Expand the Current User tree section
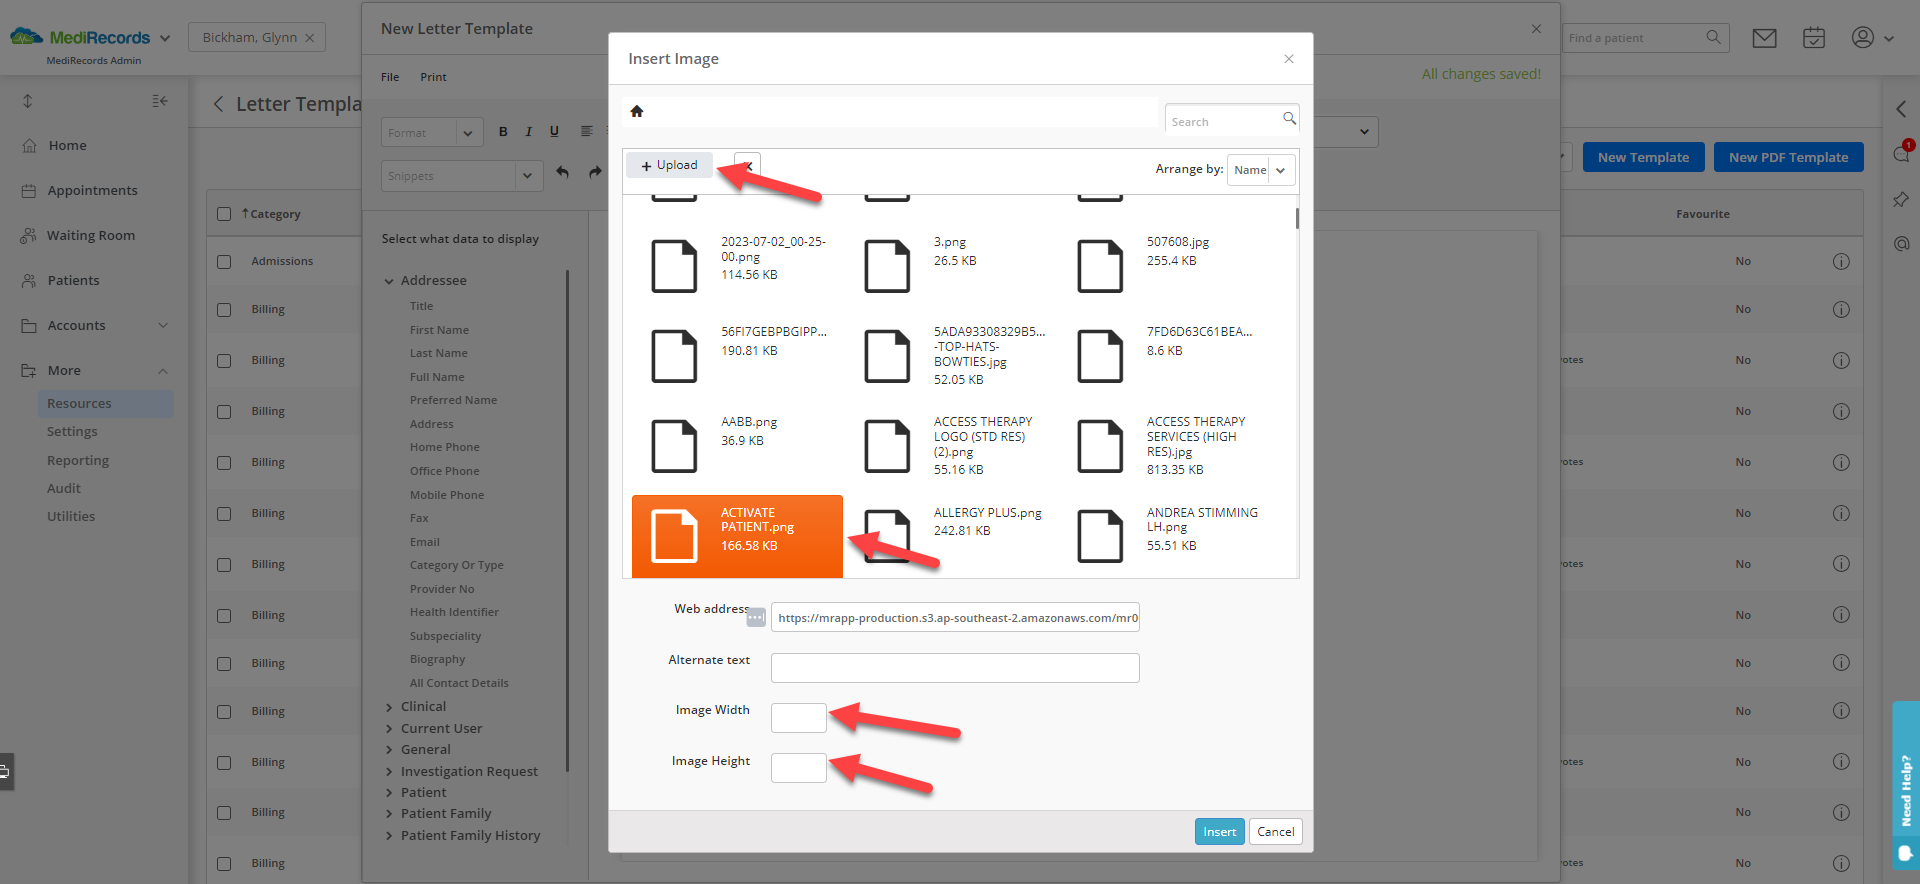The image size is (1920, 884). (389, 729)
